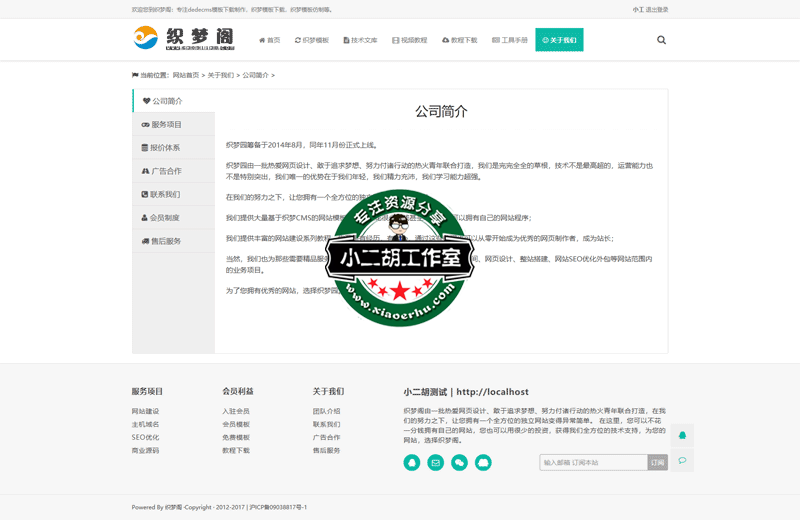The width and height of the screenshot is (800, 520).
Task: Click the floating QQ icon at right edge
Action: click(682, 435)
